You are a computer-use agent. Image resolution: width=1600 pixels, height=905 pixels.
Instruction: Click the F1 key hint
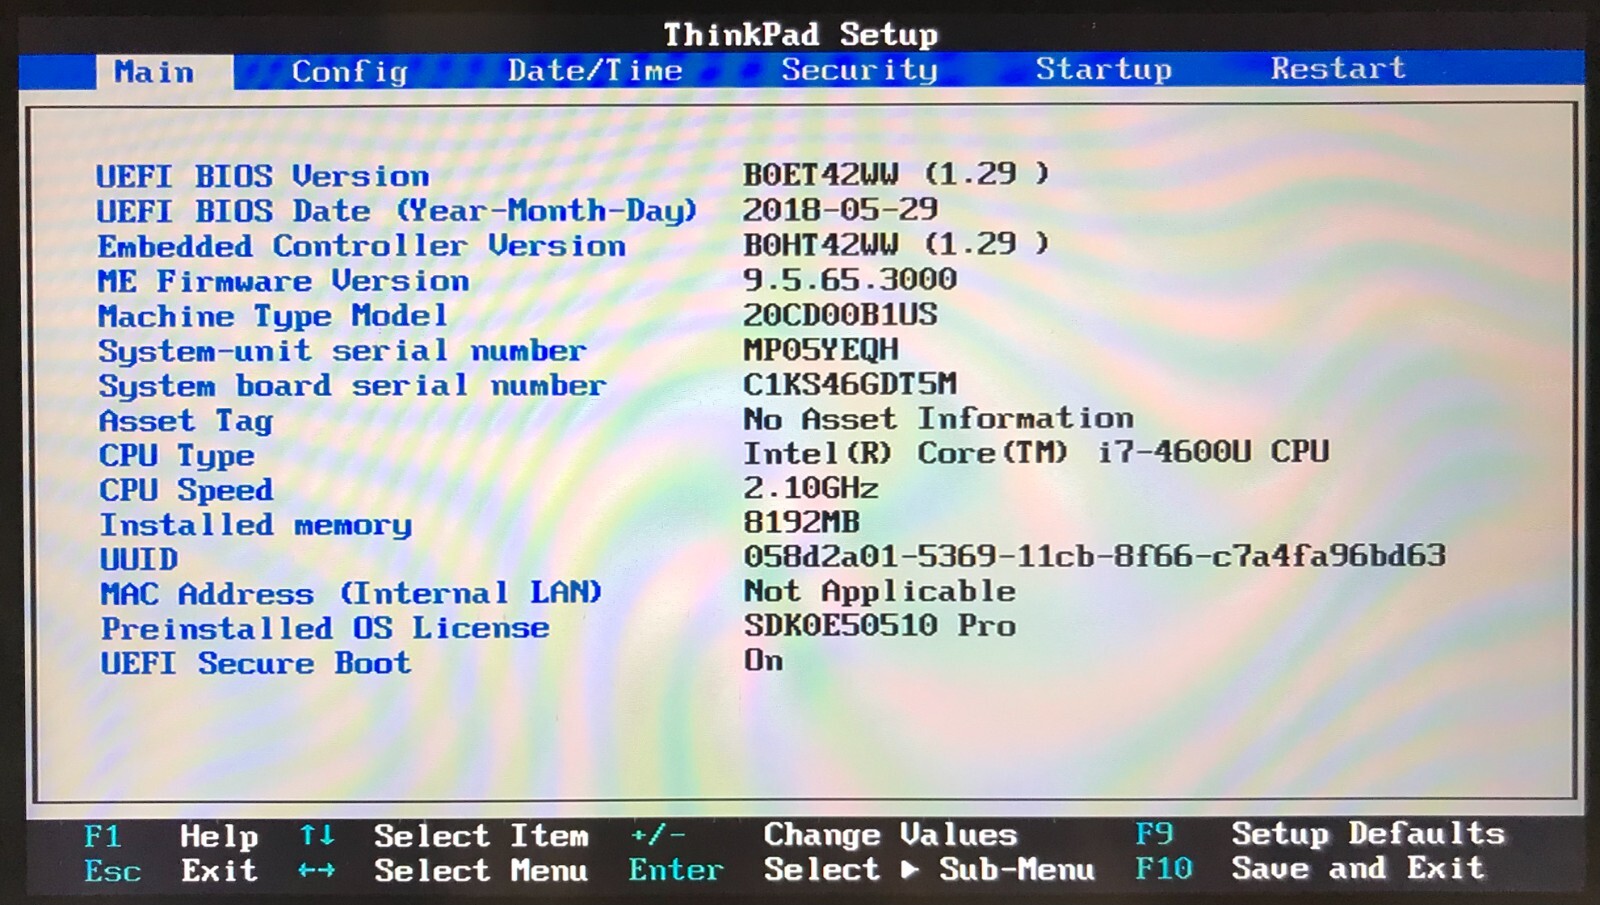pyautogui.click(x=103, y=836)
